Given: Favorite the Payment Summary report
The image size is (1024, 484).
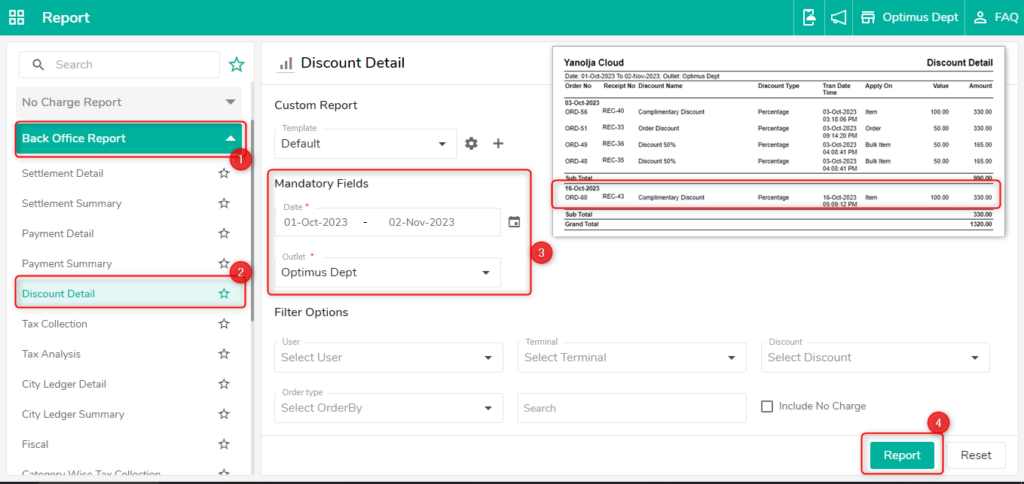Looking at the screenshot, I should click(224, 263).
